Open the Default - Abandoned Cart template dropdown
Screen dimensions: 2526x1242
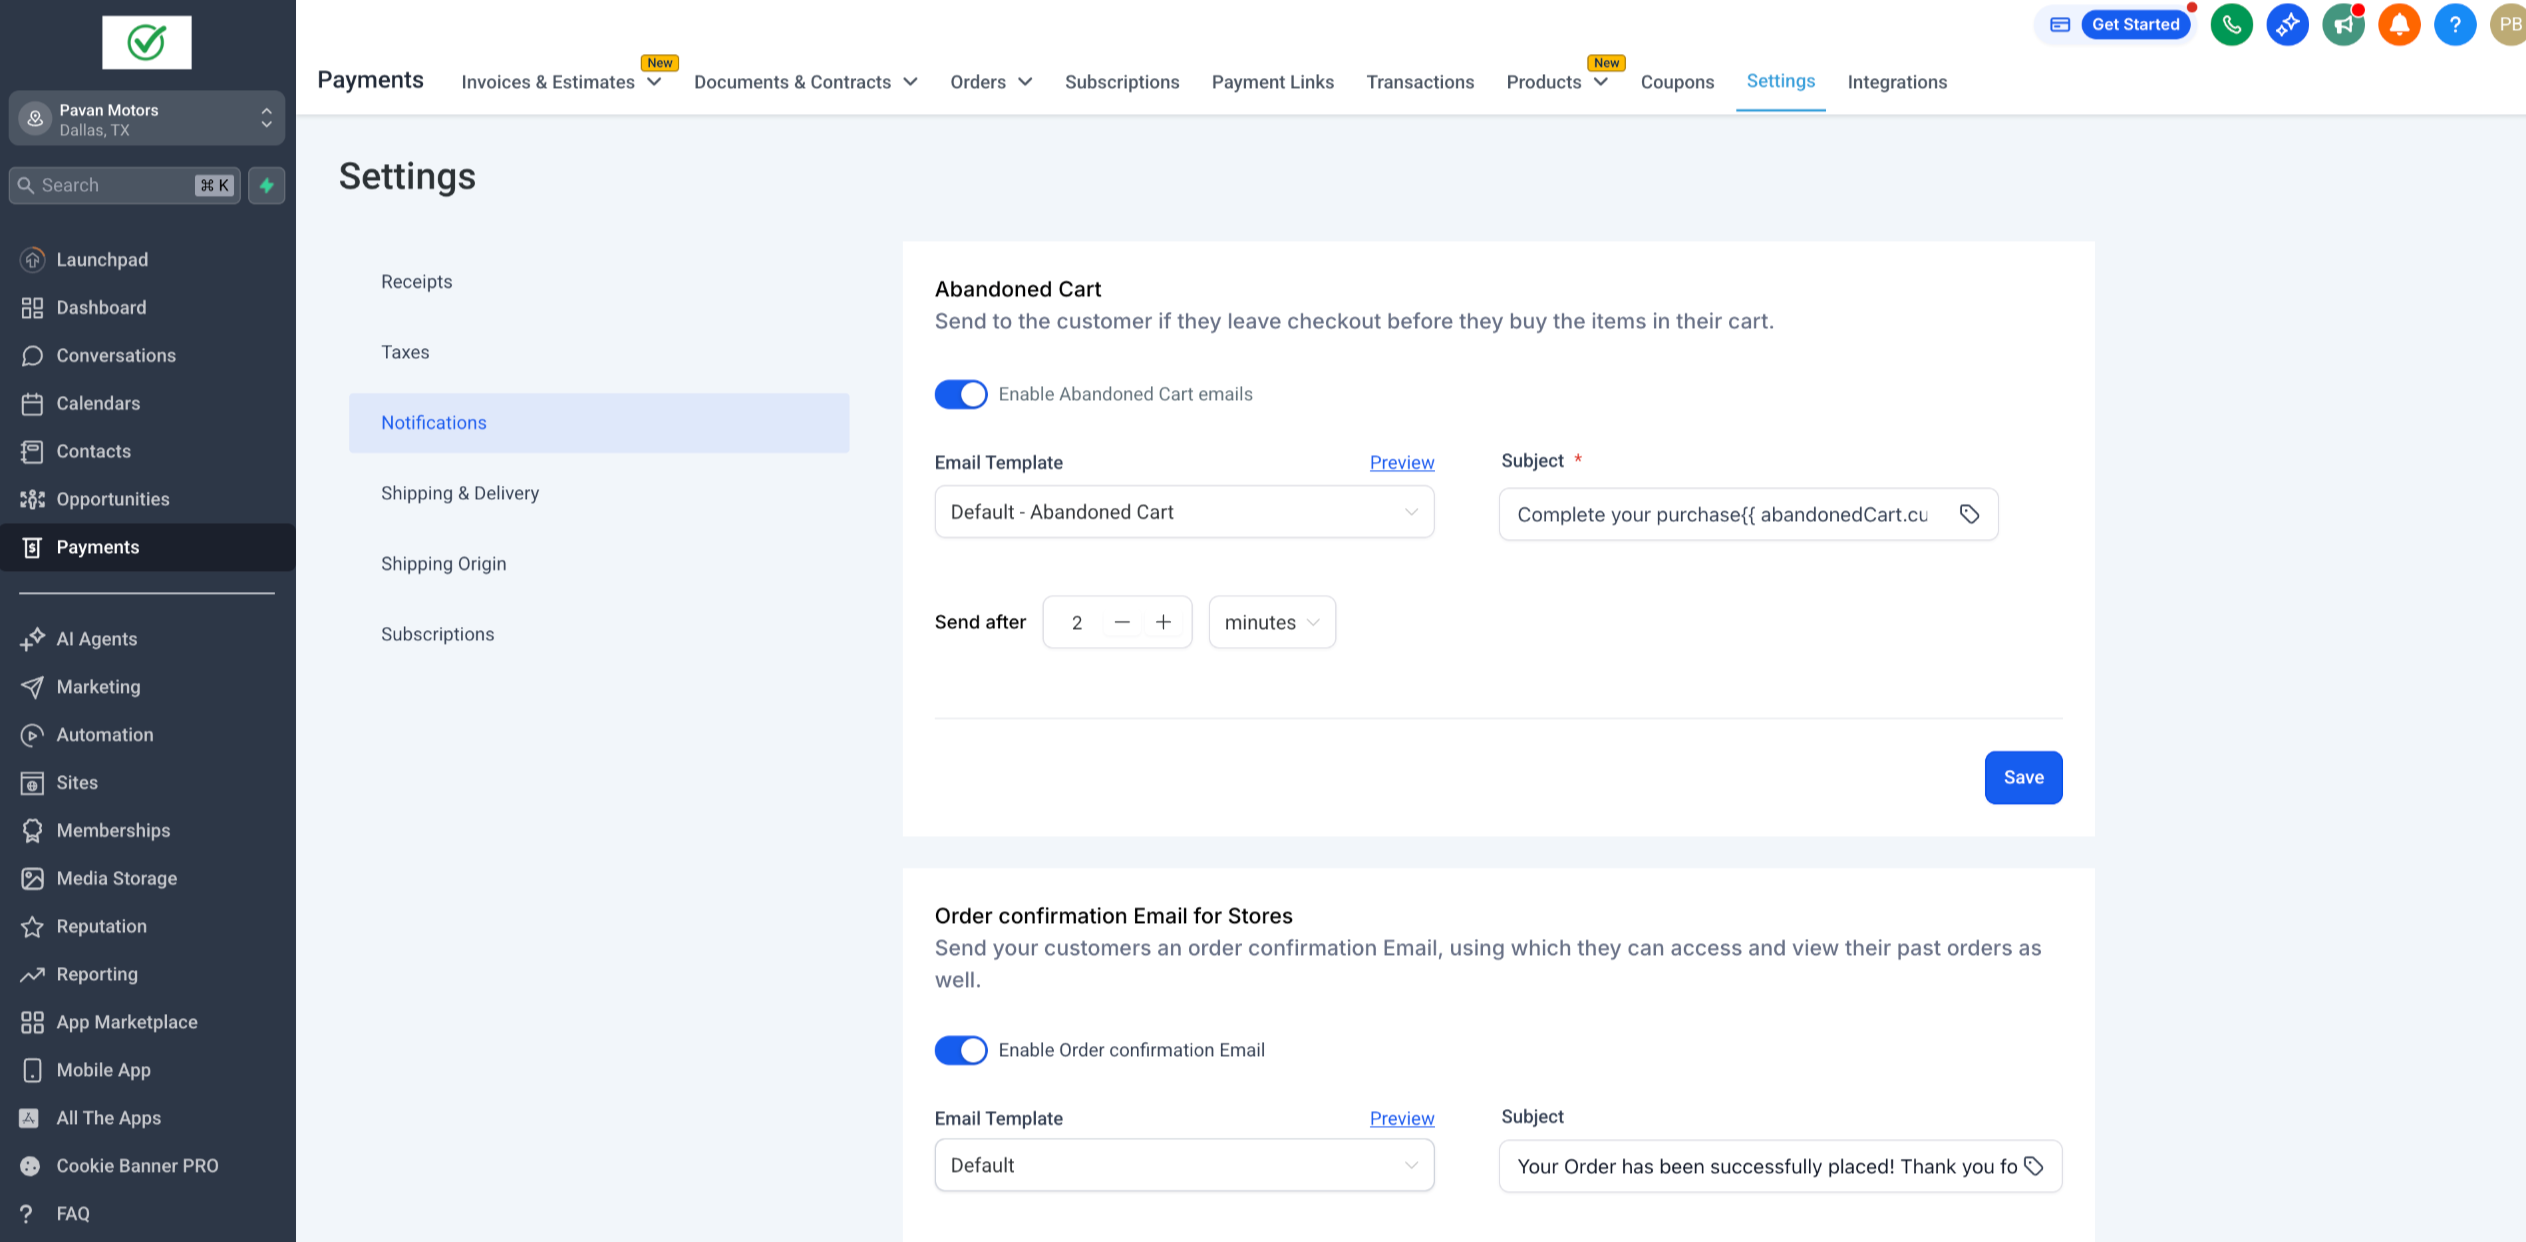(1184, 512)
